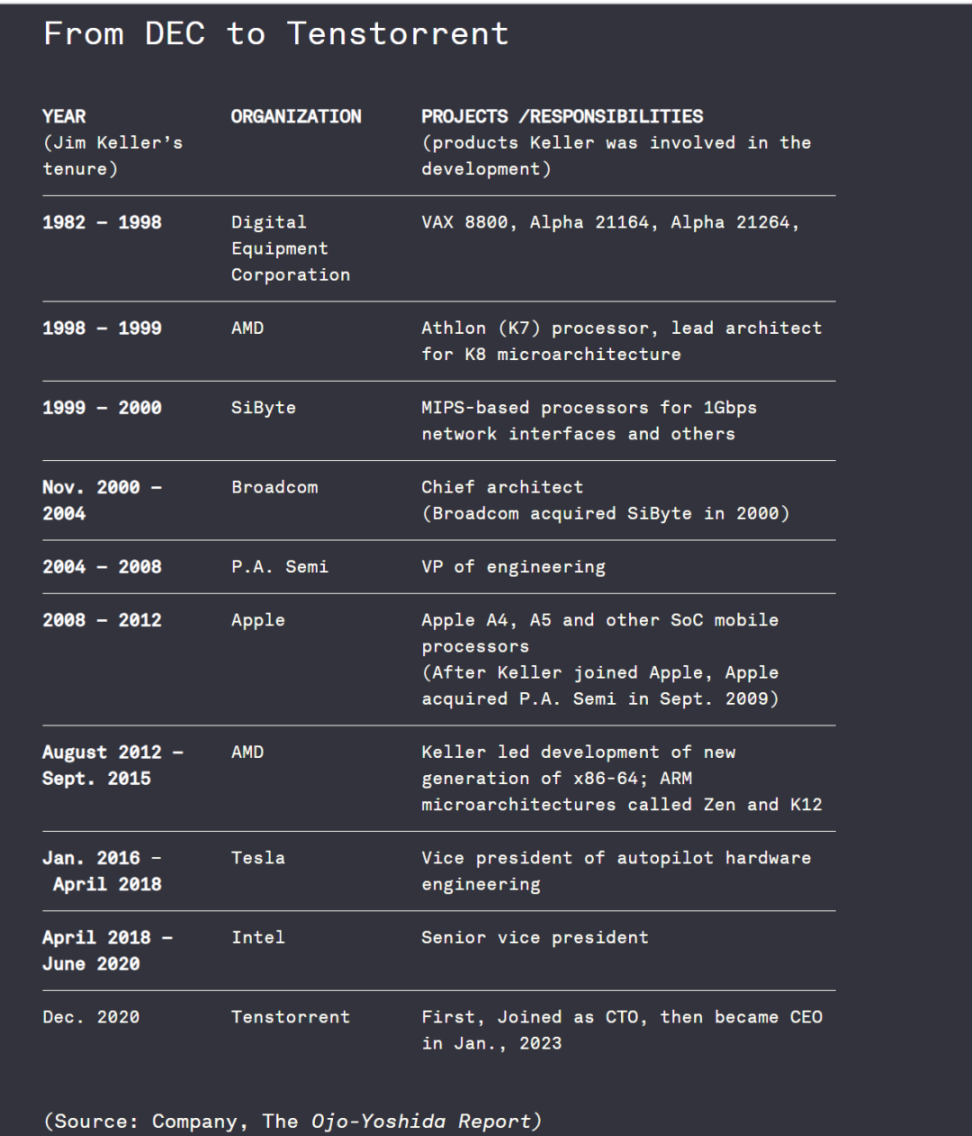Select the '1998 – 1999' year cell
This screenshot has width=972, height=1136.
coord(102,328)
